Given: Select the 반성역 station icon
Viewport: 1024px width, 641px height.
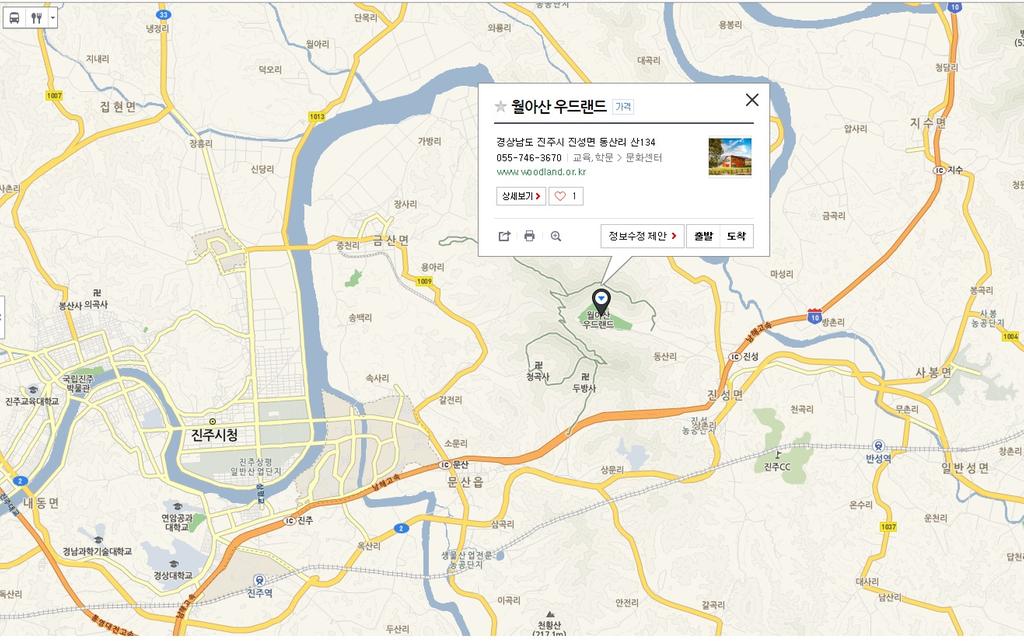Looking at the screenshot, I should (878, 446).
